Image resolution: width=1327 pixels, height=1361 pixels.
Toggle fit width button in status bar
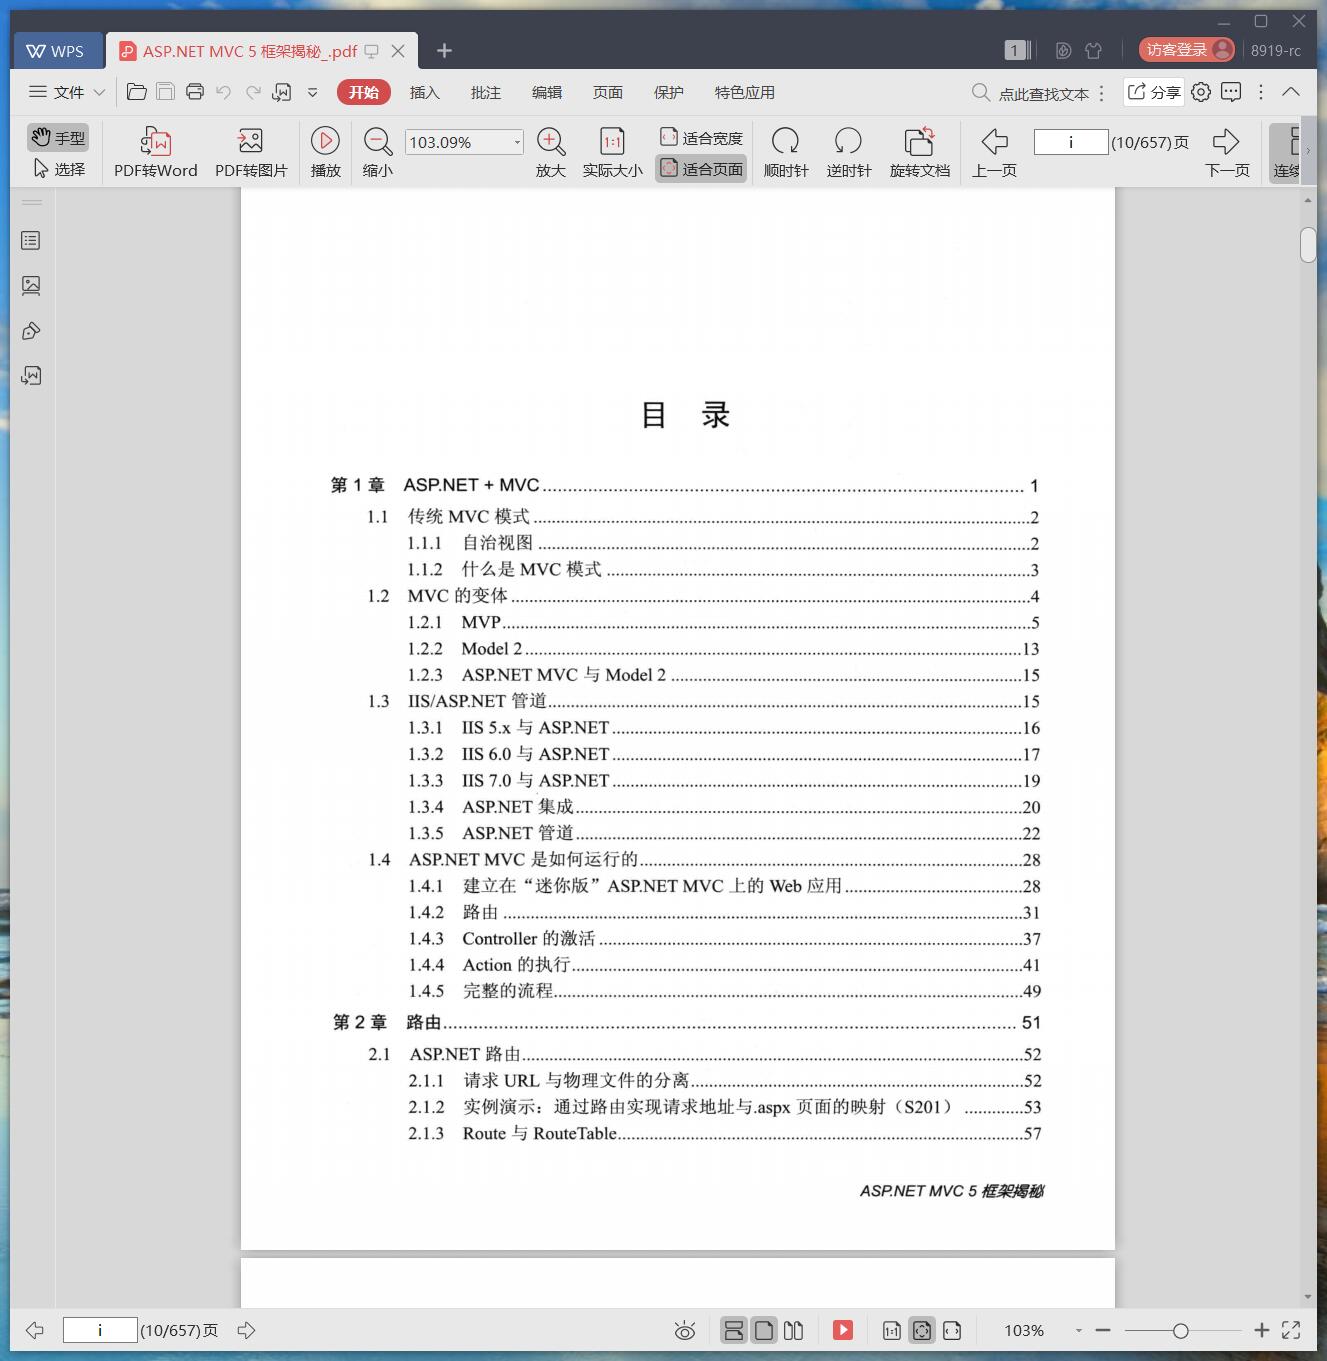[x=952, y=1330]
